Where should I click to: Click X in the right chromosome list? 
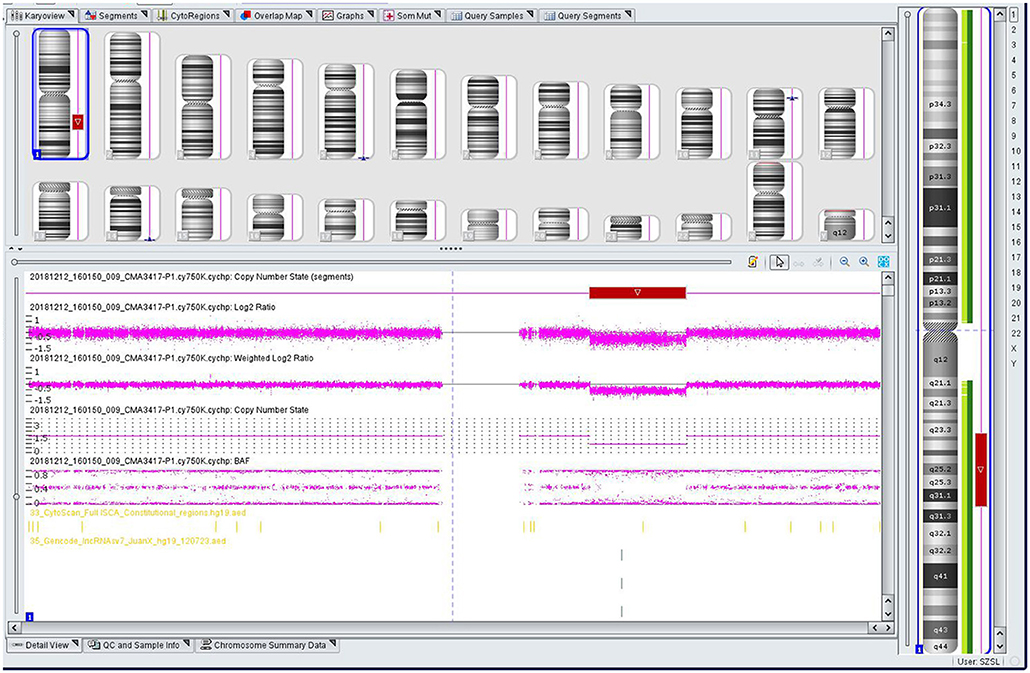coord(1014,349)
